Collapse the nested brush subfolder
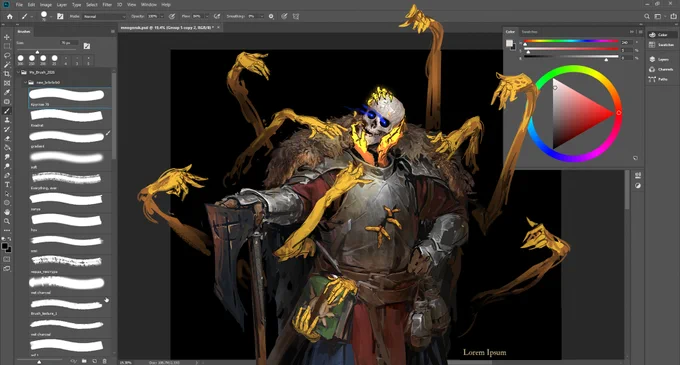 (x=25, y=82)
